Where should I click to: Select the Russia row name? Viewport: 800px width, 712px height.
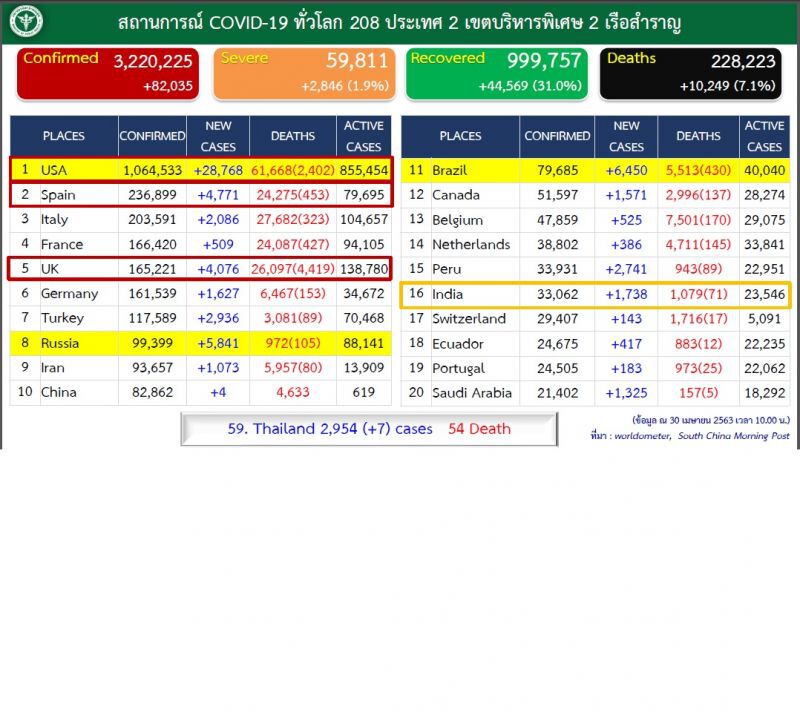[60, 343]
